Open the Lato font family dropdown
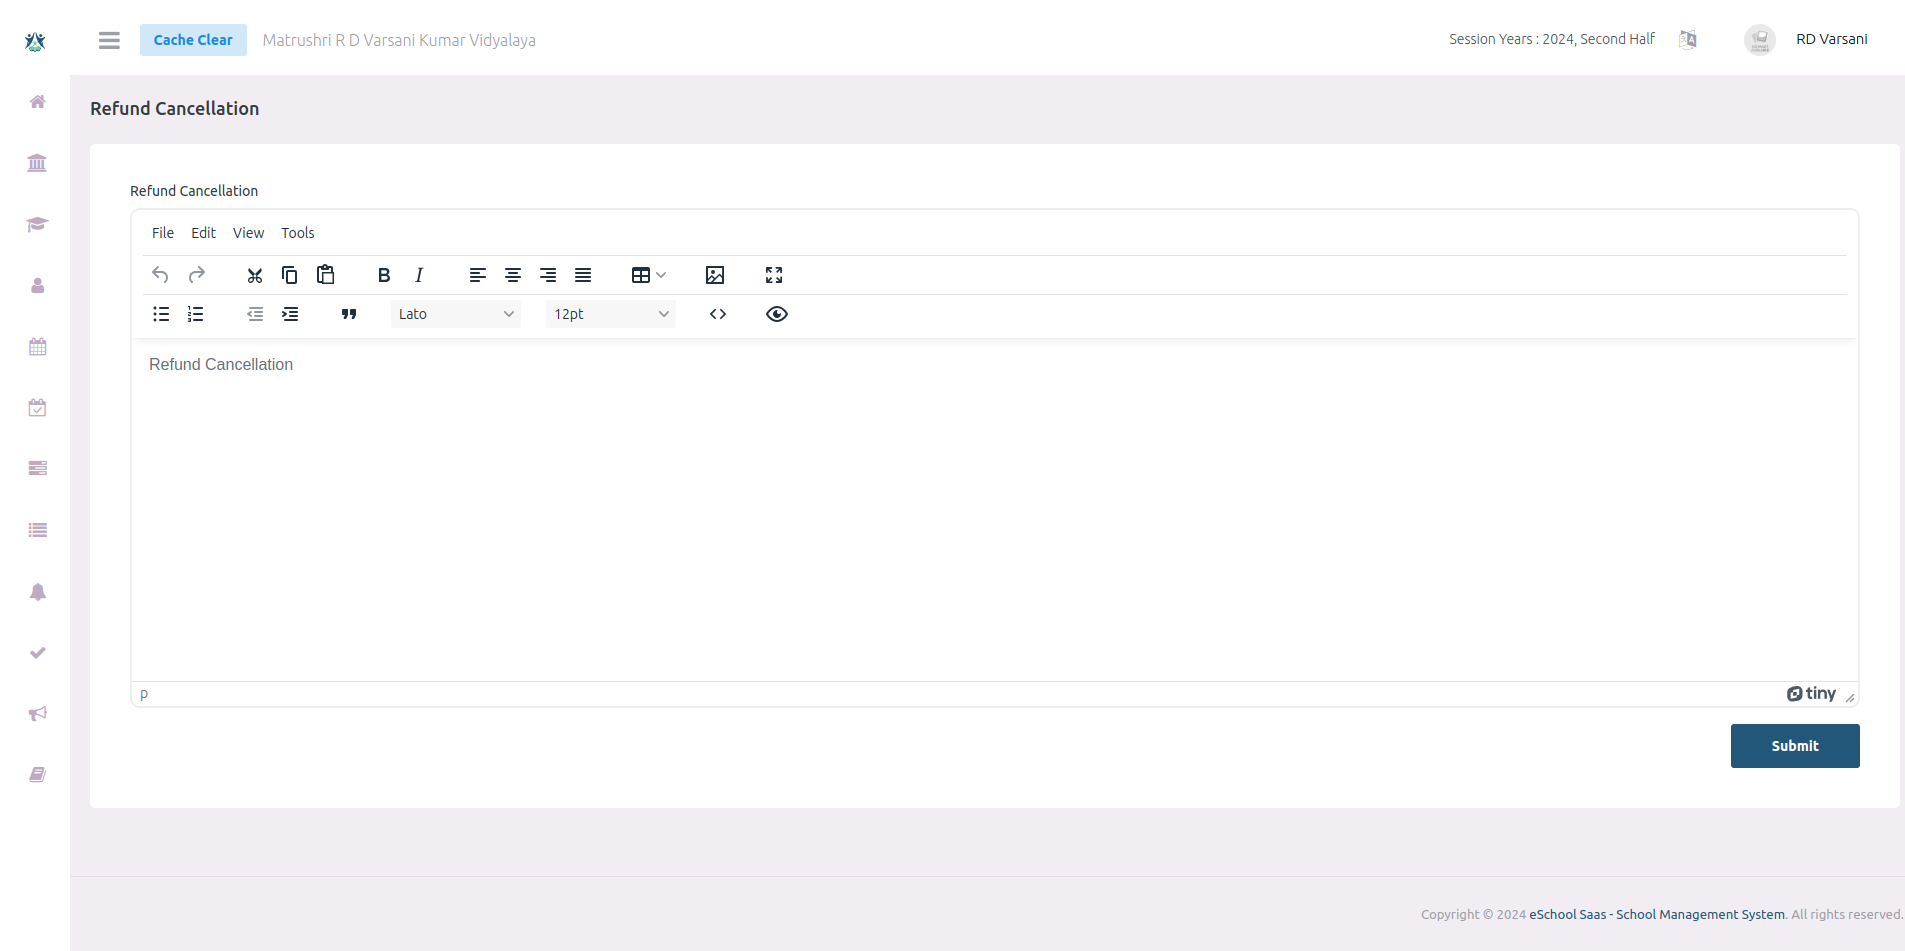The width and height of the screenshot is (1905, 951). point(455,314)
